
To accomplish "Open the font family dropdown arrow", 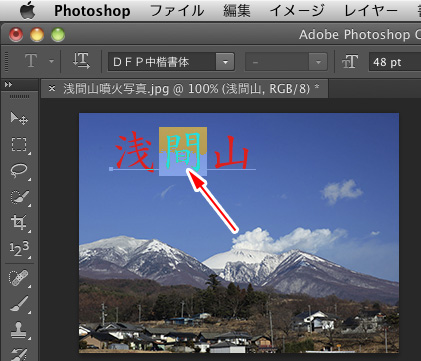I will (x=225, y=62).
